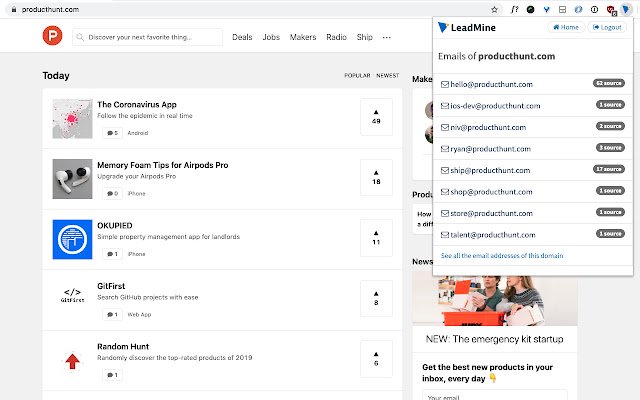640x400 pixels.
Task: Sort products by Newest
Action: pos(387,76)
